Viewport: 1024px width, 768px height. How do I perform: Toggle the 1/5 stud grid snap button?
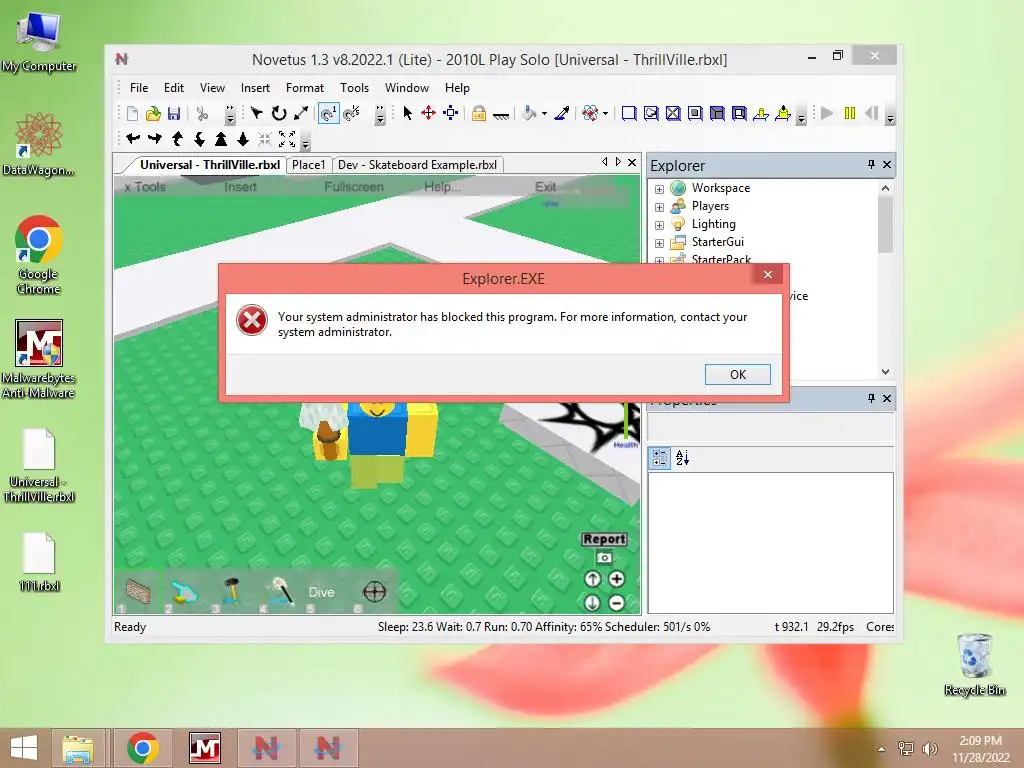tap(351, 114)
